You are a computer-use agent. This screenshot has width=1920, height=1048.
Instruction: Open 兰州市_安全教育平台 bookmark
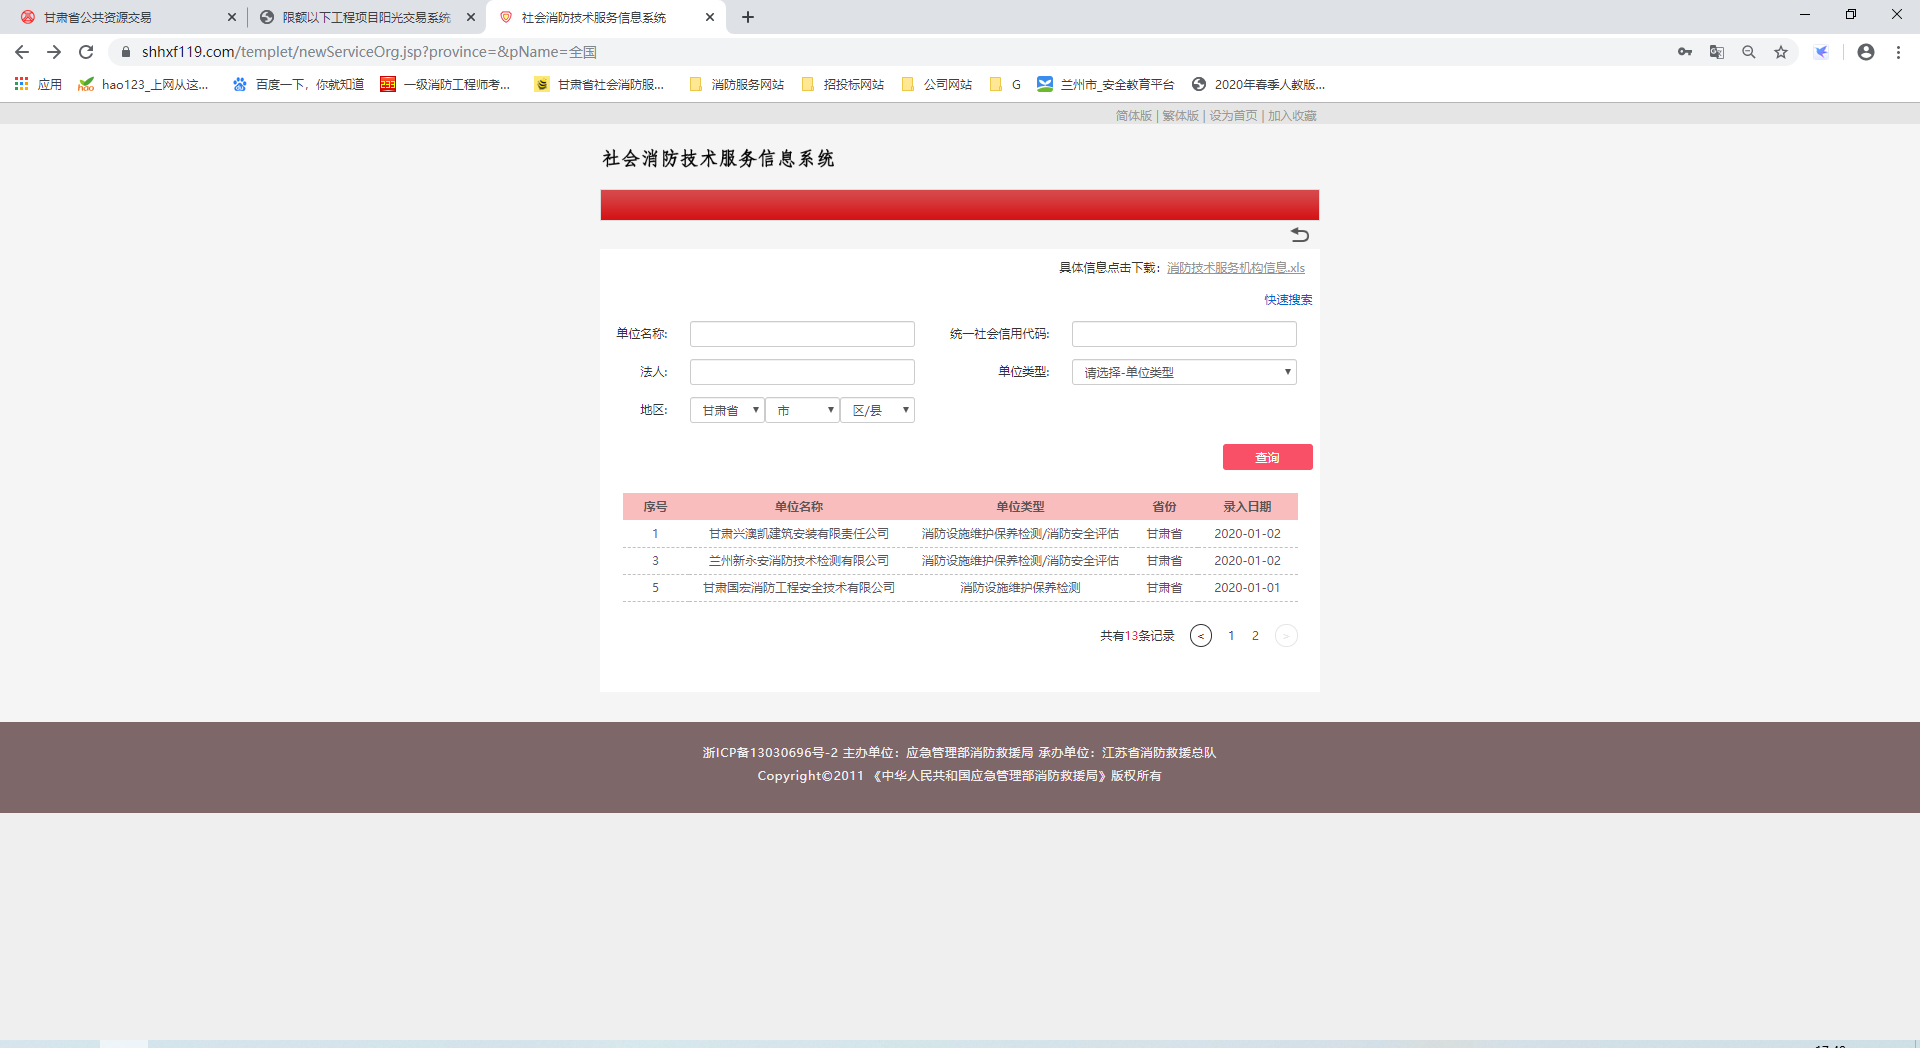click(x=1106, y=84)
